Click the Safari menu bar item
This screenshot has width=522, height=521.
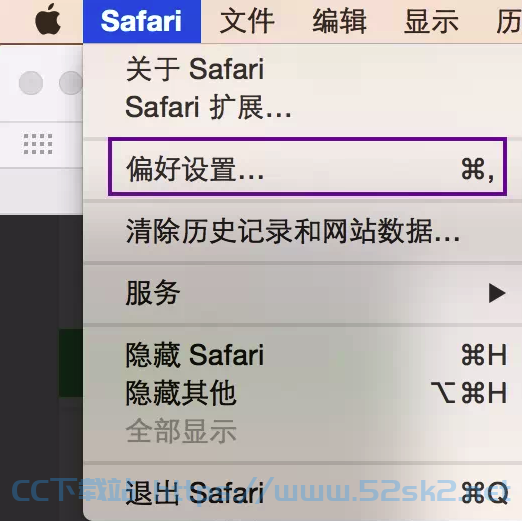coord(142,21)
